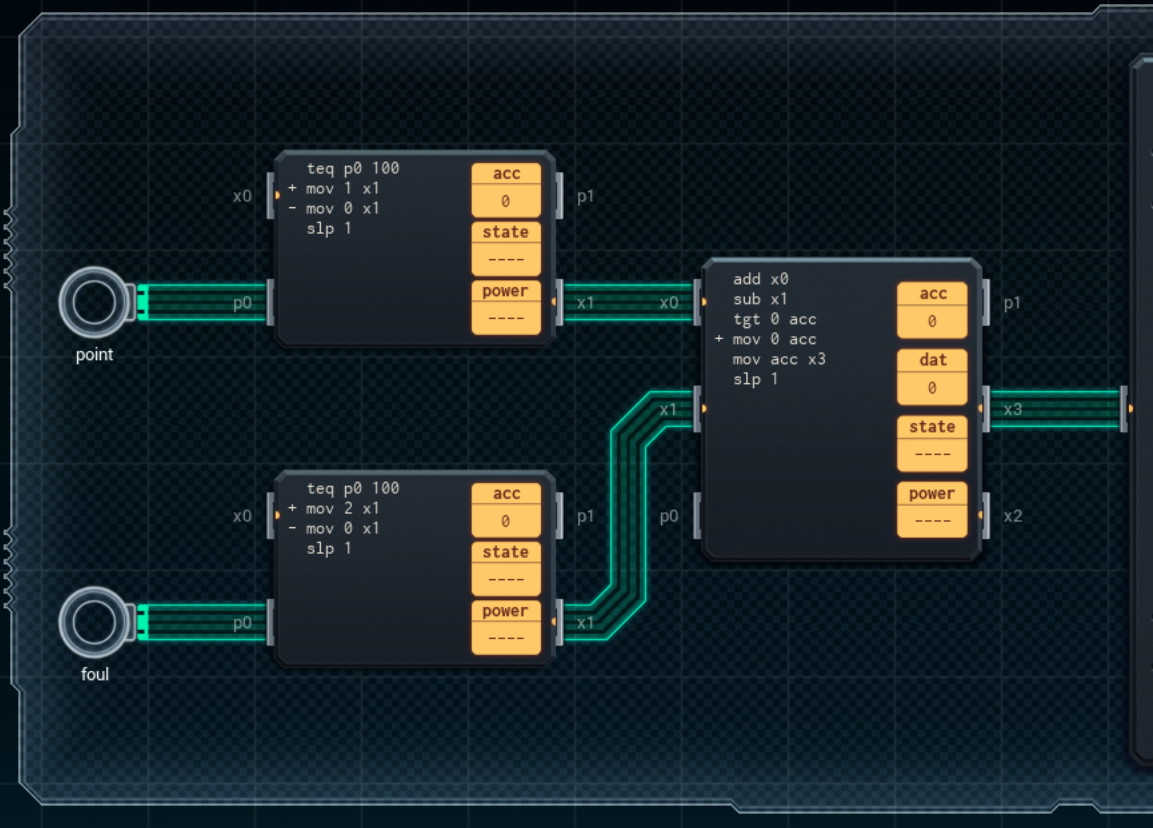This screenshot has height=828, width=1153.
Task: Click the dat register value box
Action: click(932, 387)
